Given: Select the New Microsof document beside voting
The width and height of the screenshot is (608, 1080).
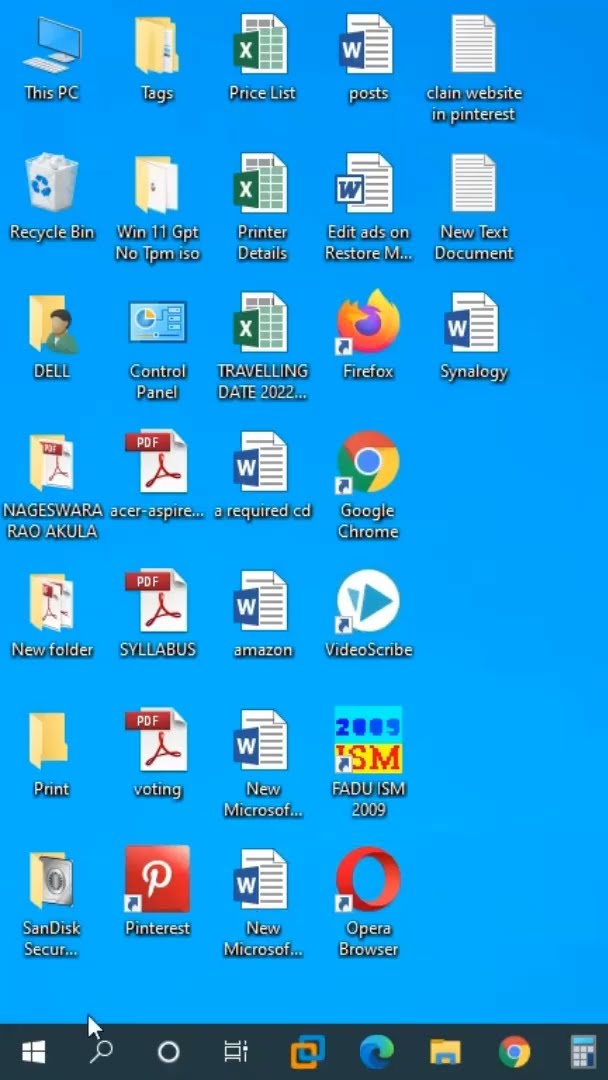Looking at the screenshot, I should [x=260, y=739].
